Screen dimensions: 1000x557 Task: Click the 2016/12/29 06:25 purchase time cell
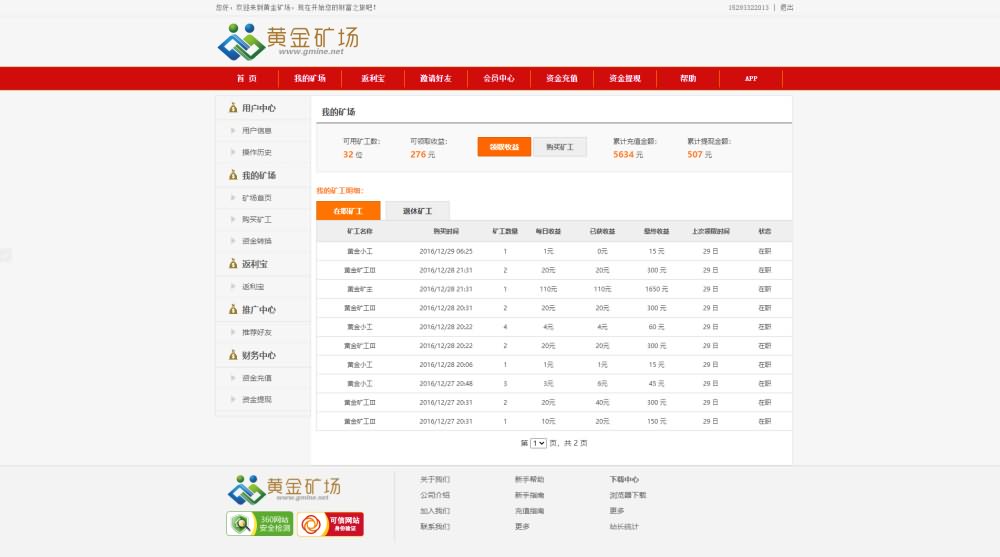[446, 251]
